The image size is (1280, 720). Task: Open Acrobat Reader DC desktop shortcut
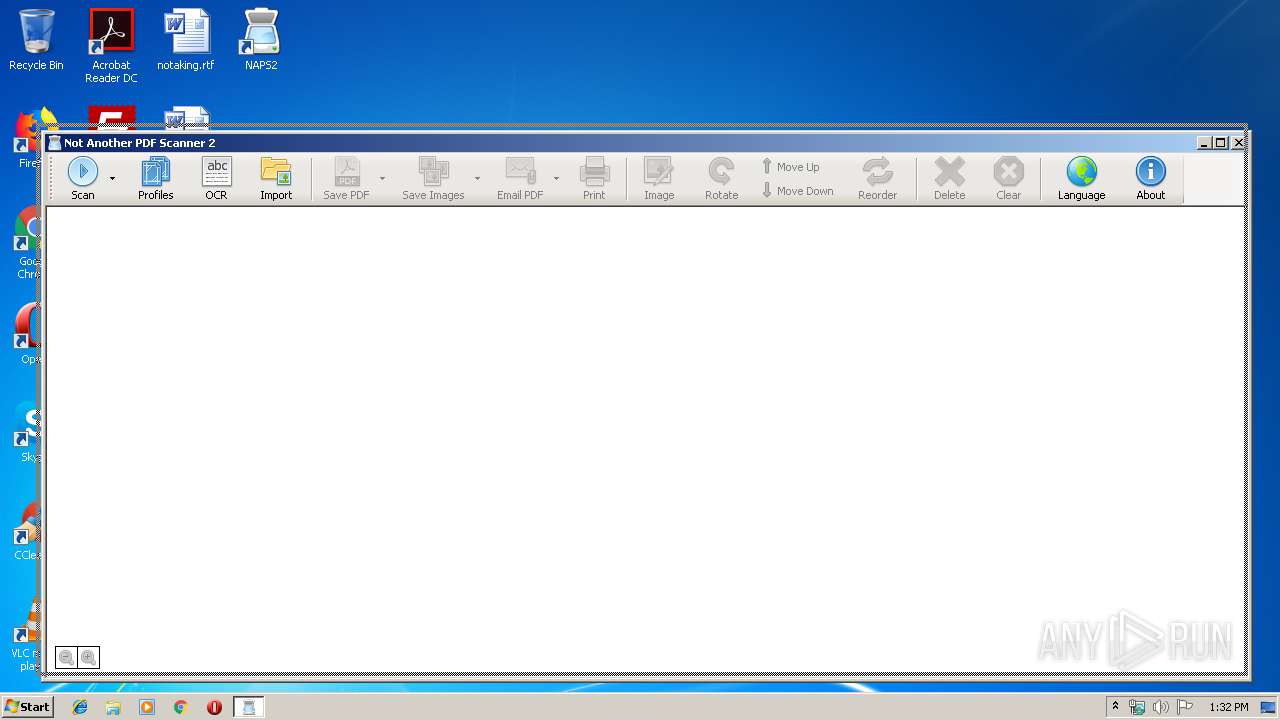[111, 46]
